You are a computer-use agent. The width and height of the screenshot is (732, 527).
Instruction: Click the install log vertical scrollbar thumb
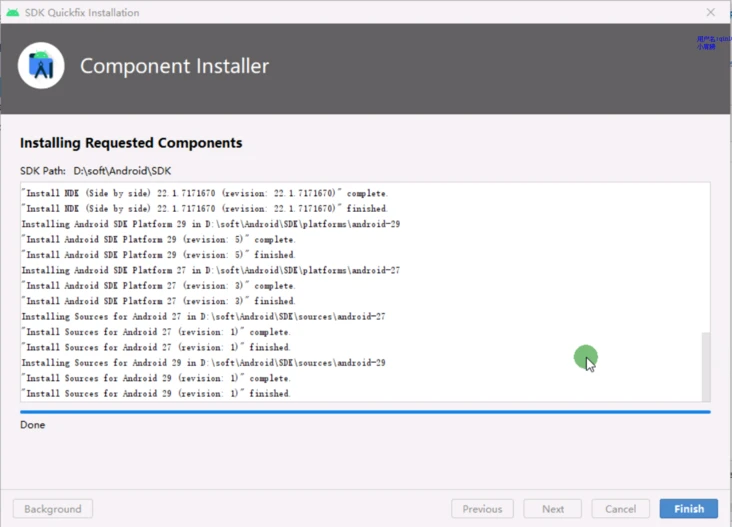pos(706,366)
